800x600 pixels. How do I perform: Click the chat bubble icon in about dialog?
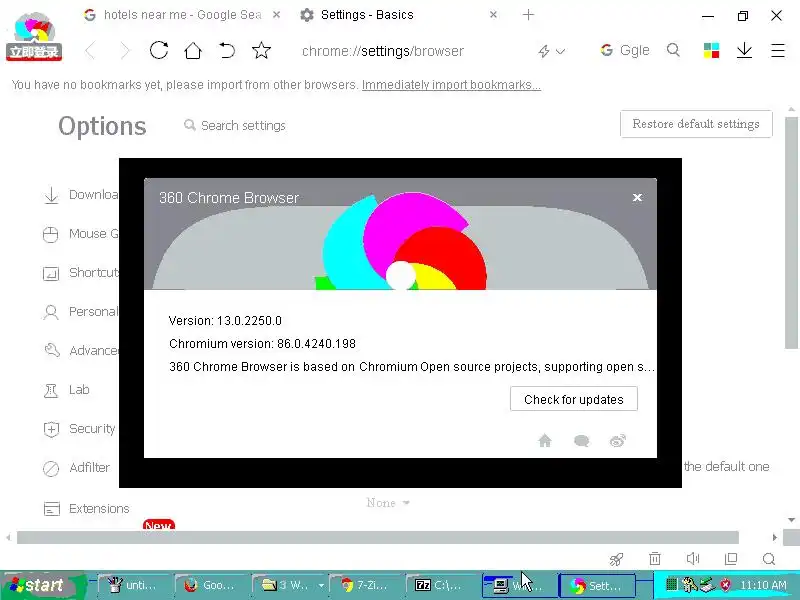click(582, 440)
